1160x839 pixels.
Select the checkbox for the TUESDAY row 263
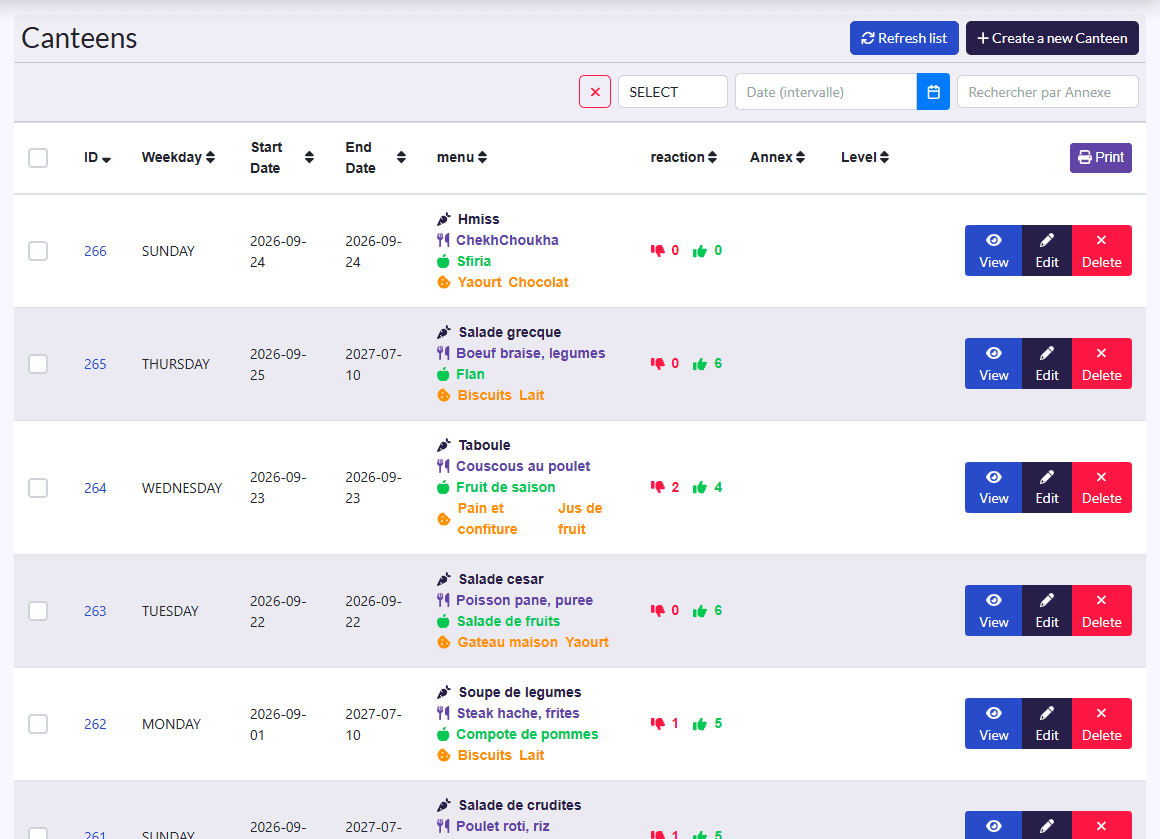38,611
